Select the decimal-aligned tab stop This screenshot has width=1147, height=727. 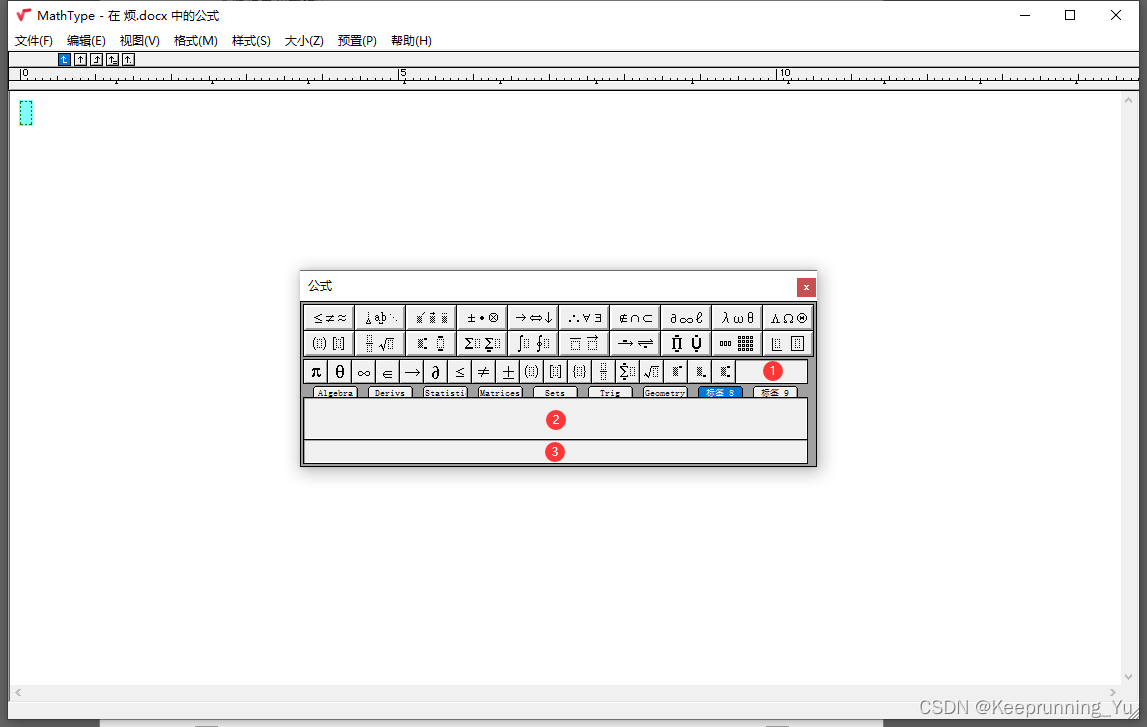129,59
